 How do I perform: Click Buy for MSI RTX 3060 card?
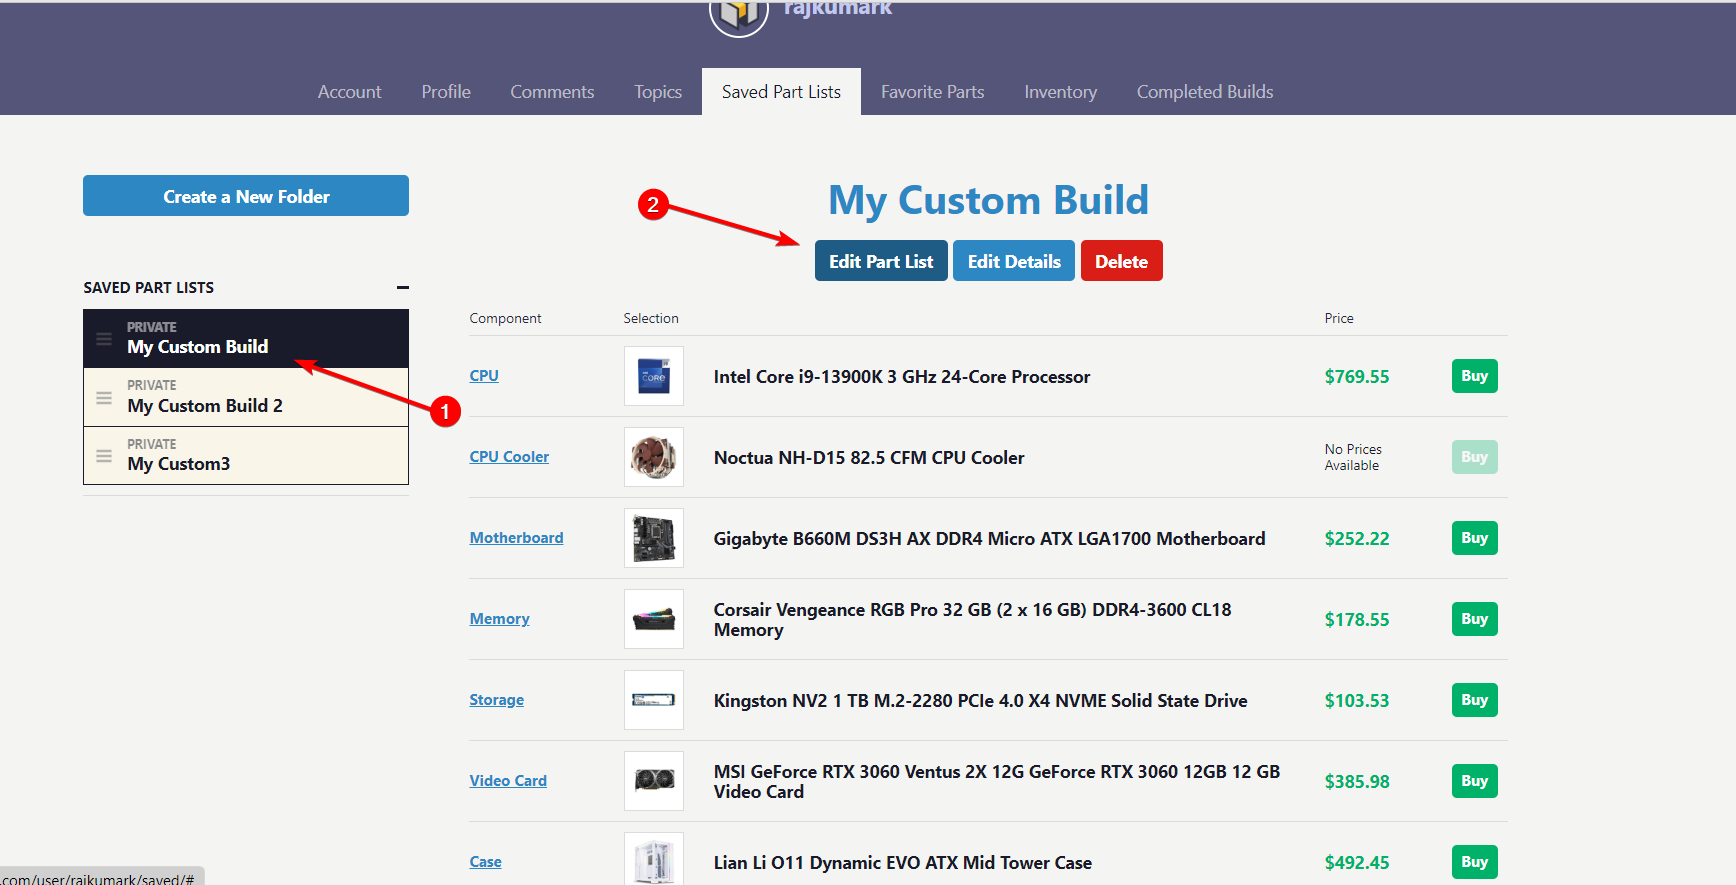pos(1475,781)
